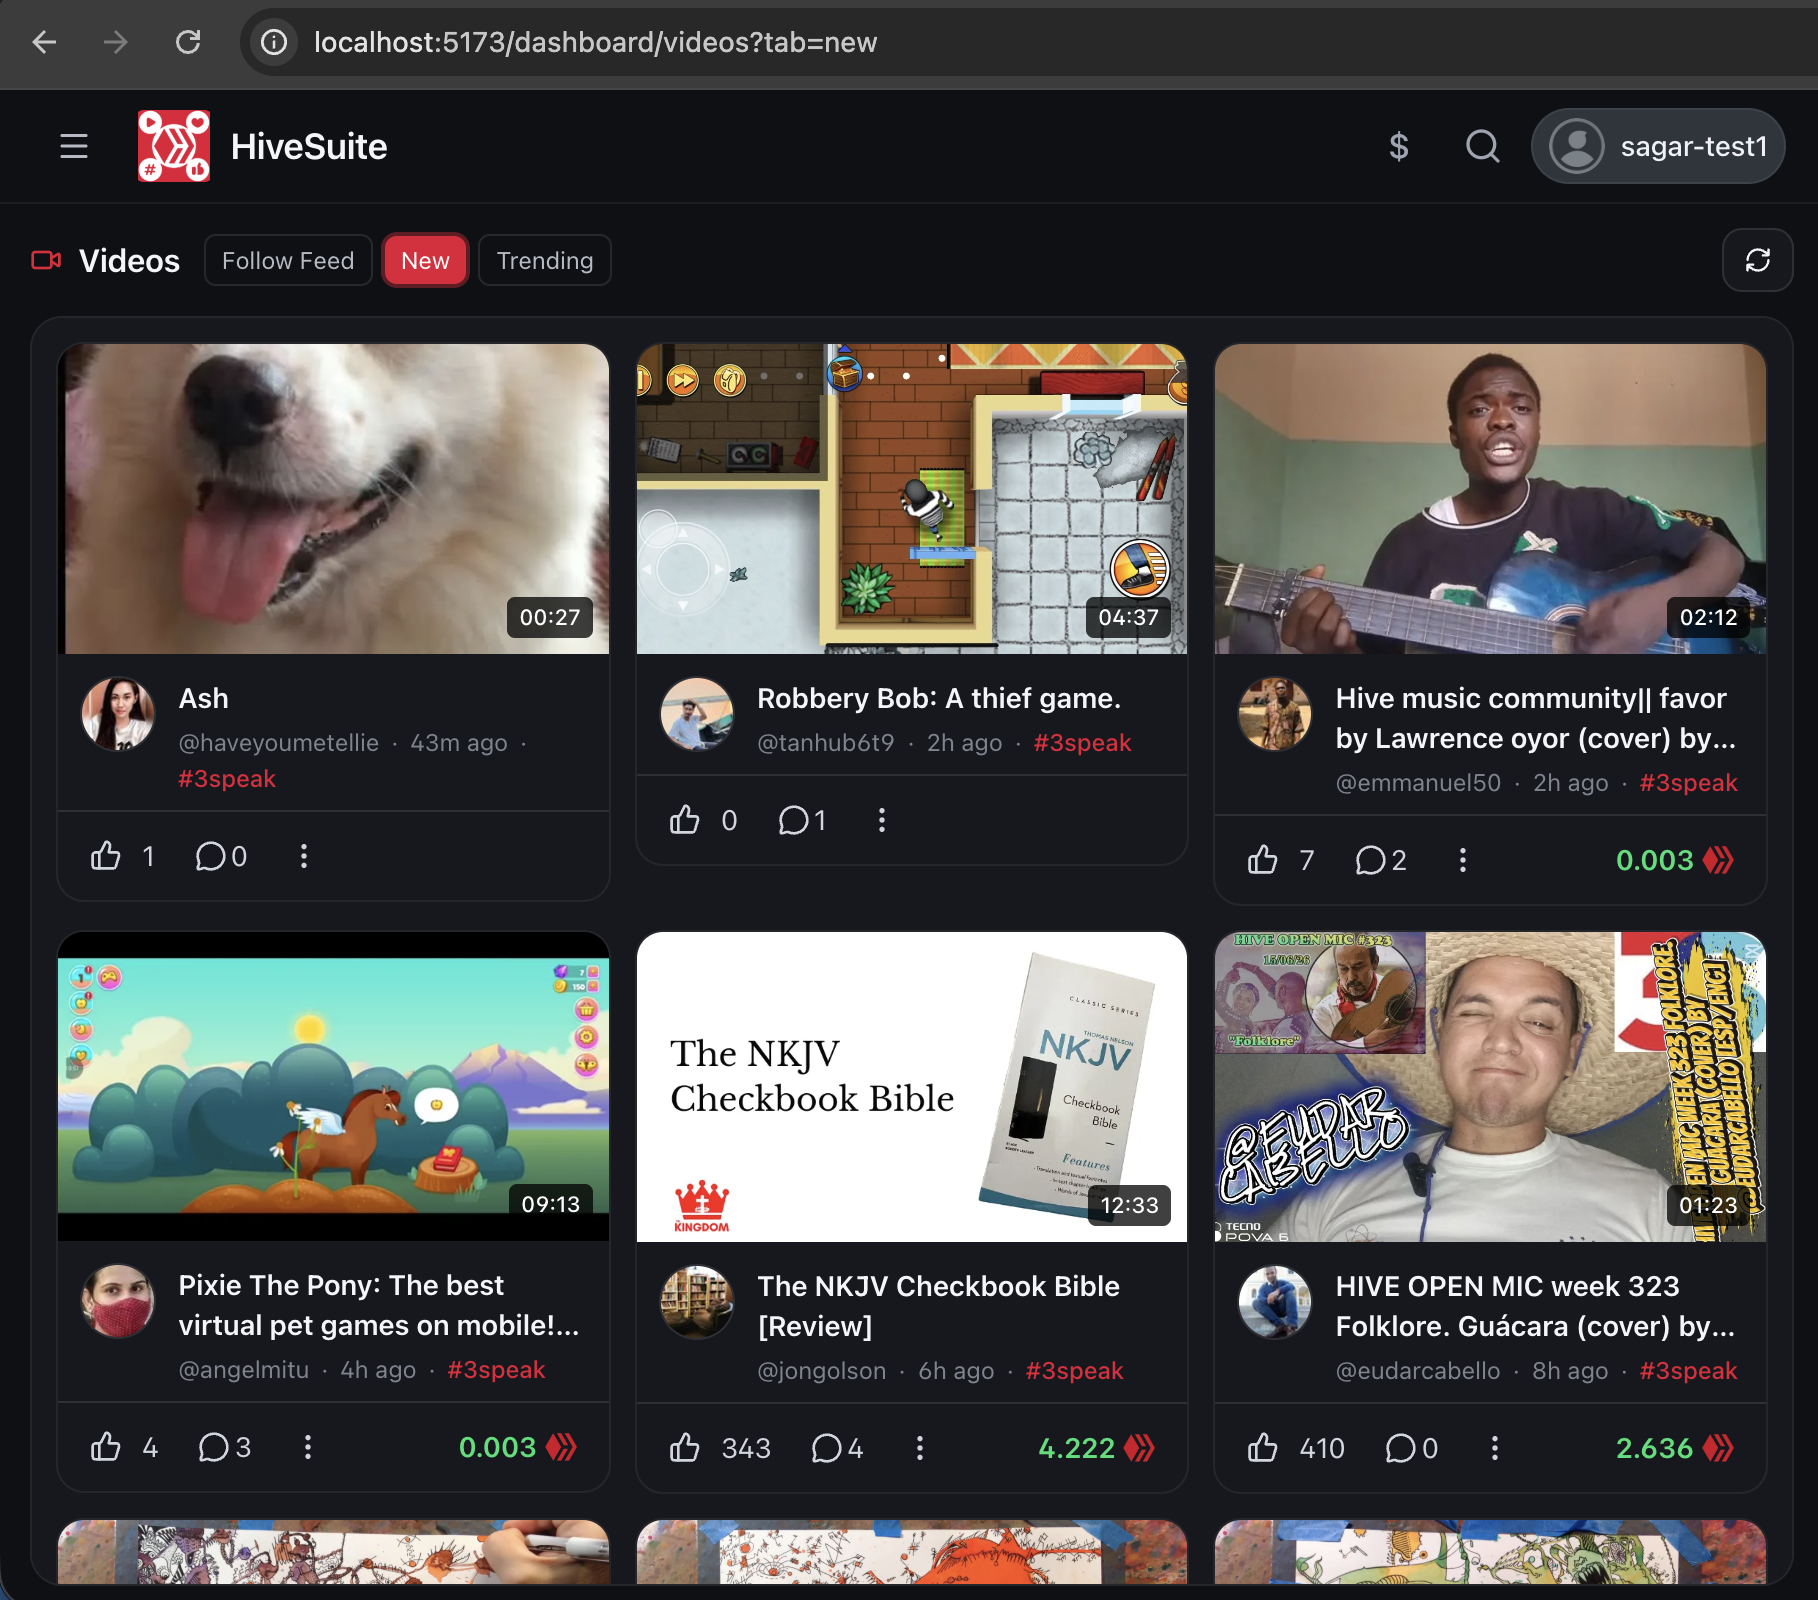Play the Ash dog video thumbnail
This screenshot has height=1600, width=1818.
pyautogui.click(x=334, y=499)
